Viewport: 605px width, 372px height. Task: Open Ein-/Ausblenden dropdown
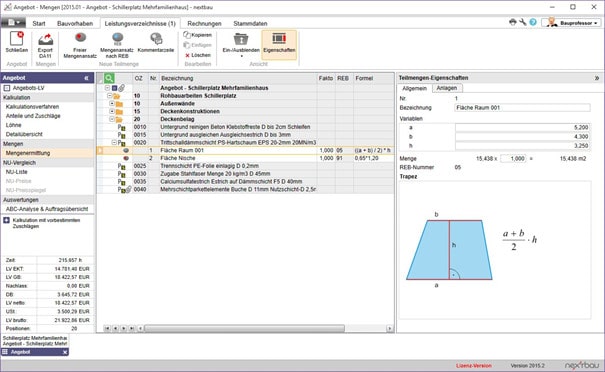(241, 45)
